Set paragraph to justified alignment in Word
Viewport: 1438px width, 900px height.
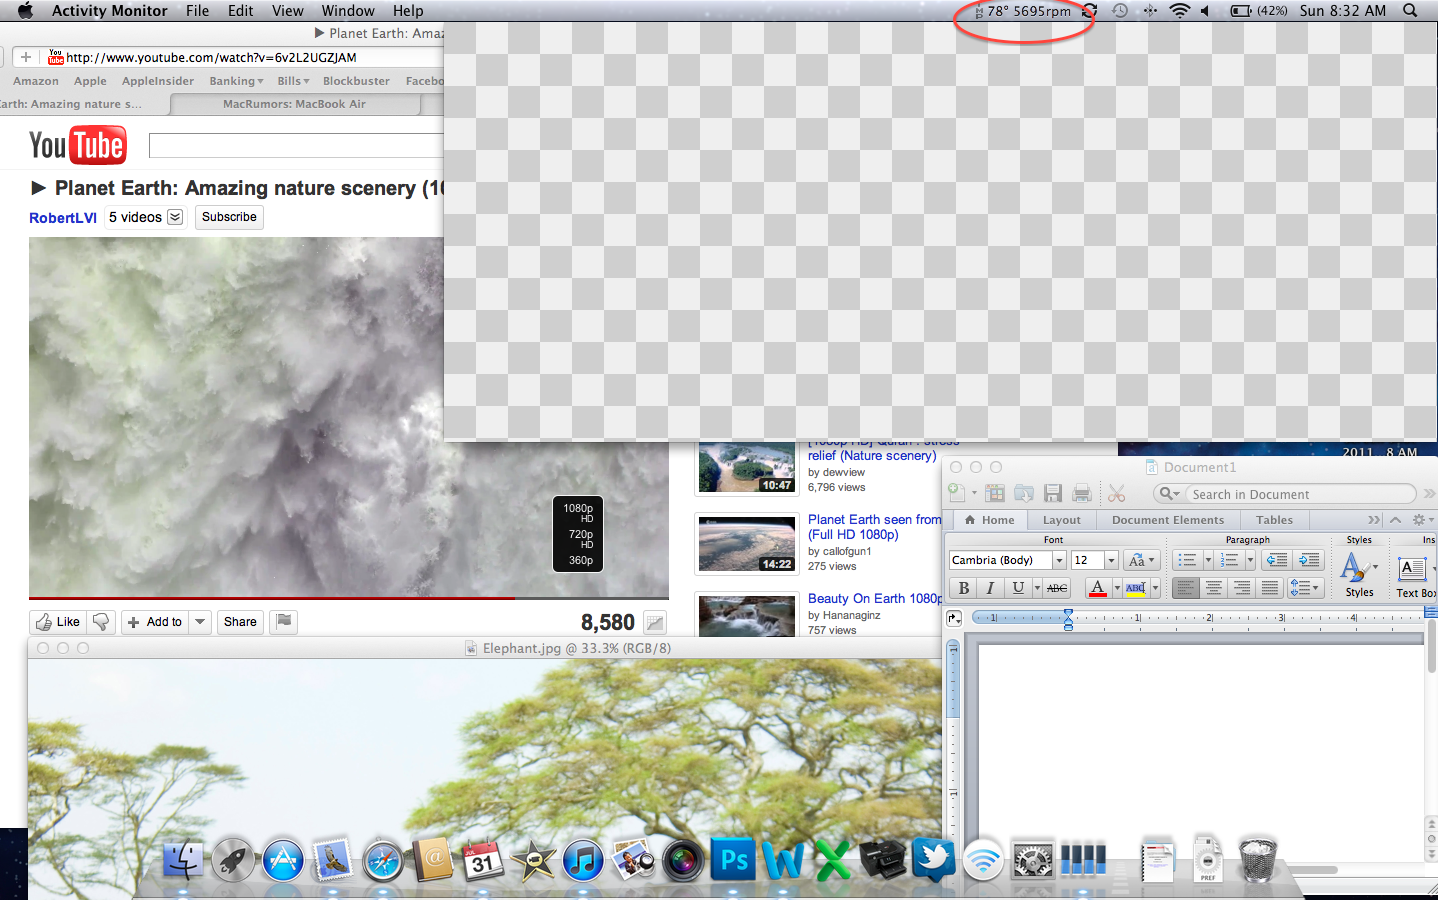coord(1269,588)
